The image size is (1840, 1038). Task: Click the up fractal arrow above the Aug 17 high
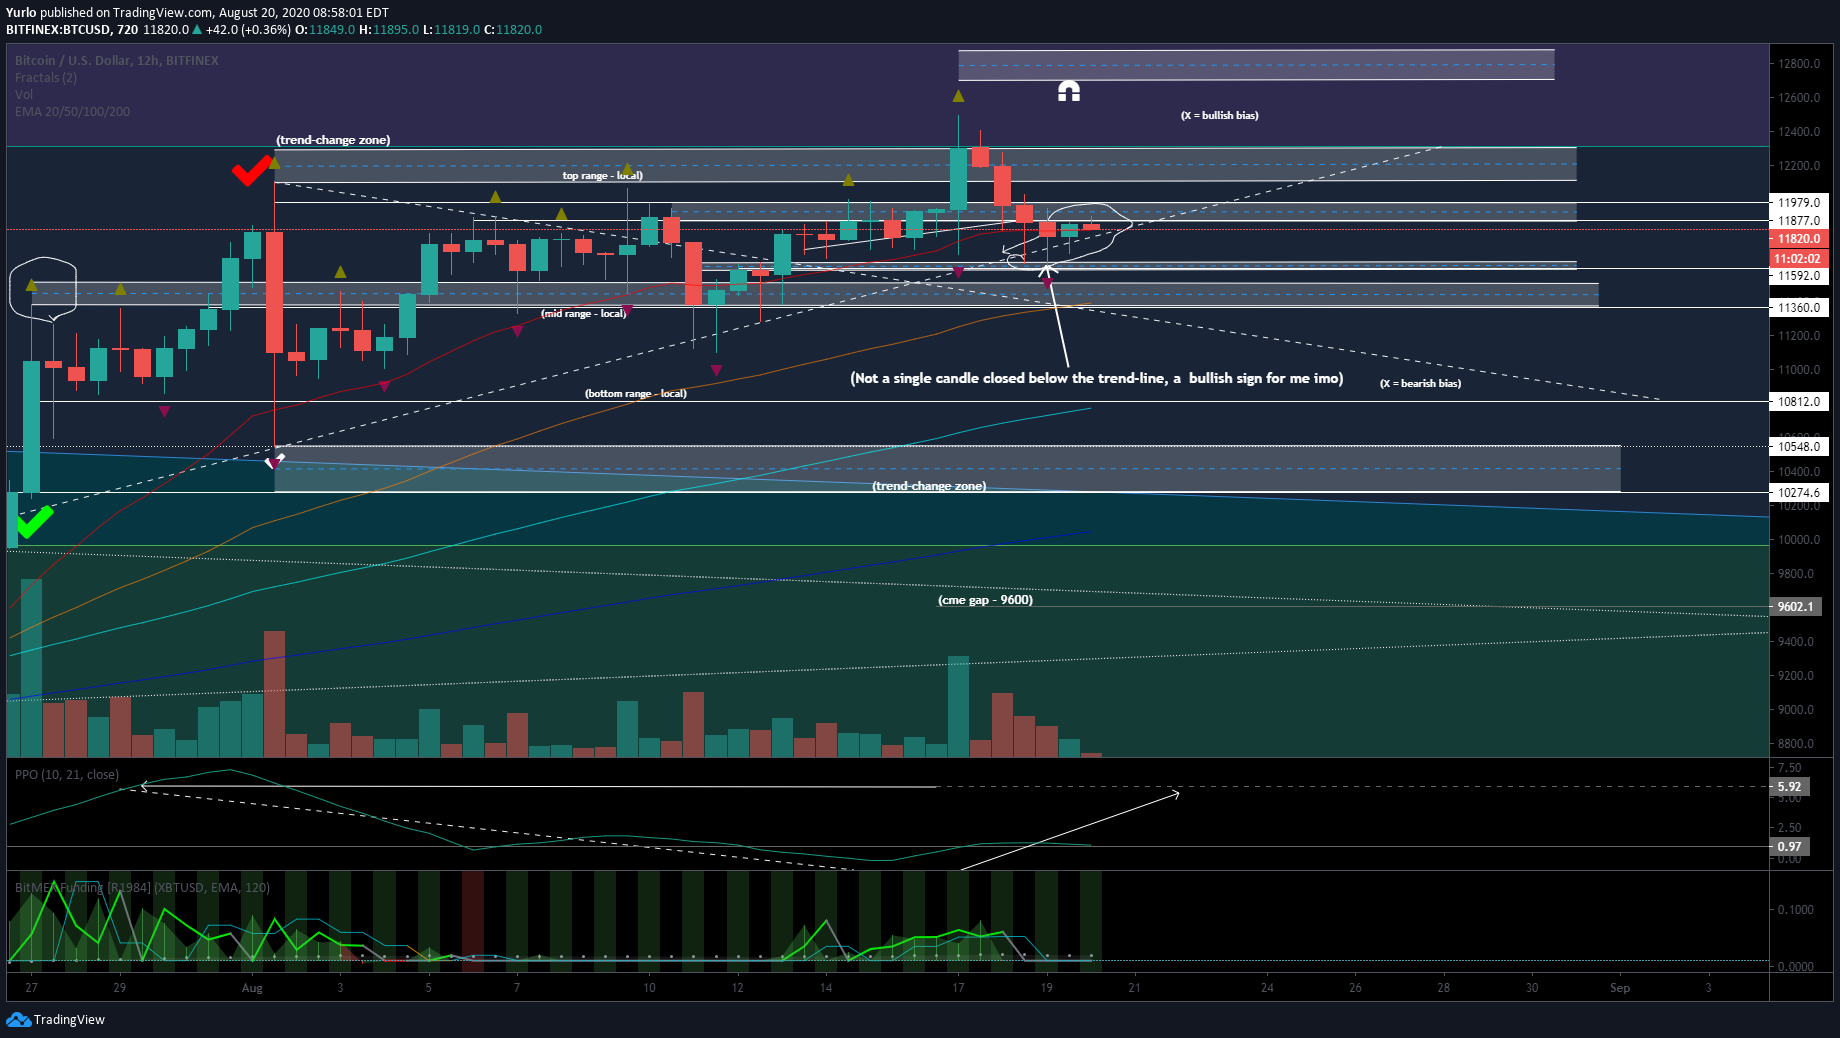(958, 96)
